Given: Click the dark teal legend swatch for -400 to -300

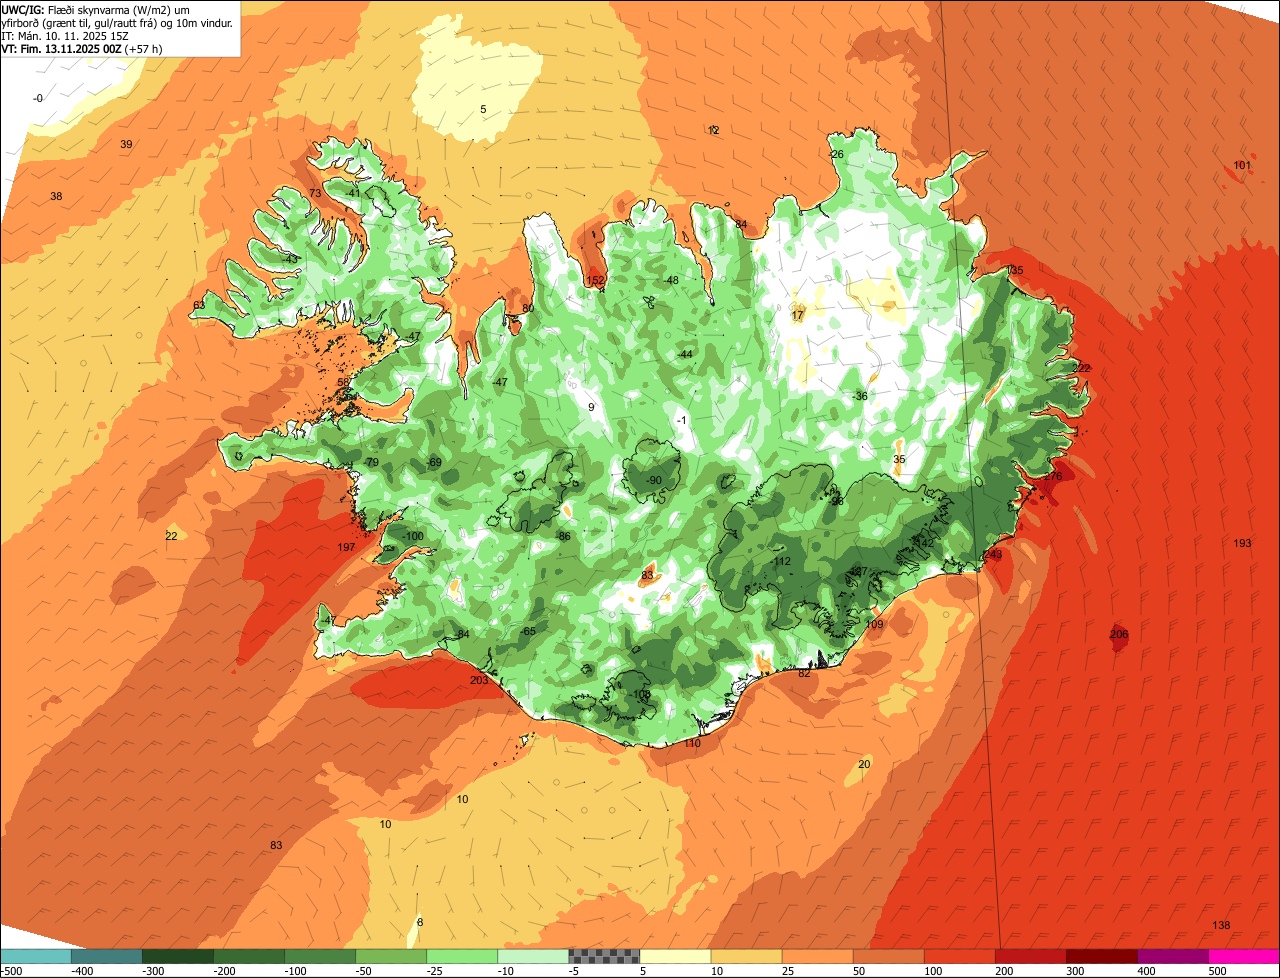Looking at the screenshot, I should click(107, 956).
